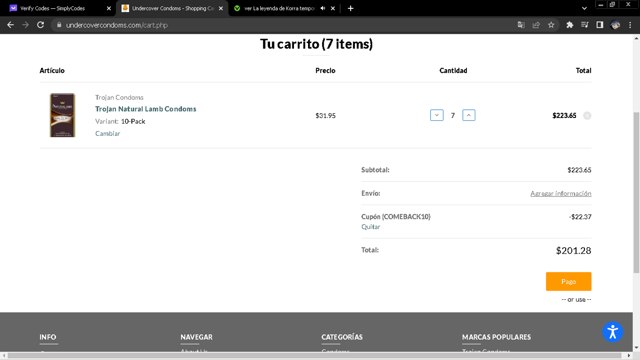Click the Trojan Natural Lamb product image

(x=62, y=115)
